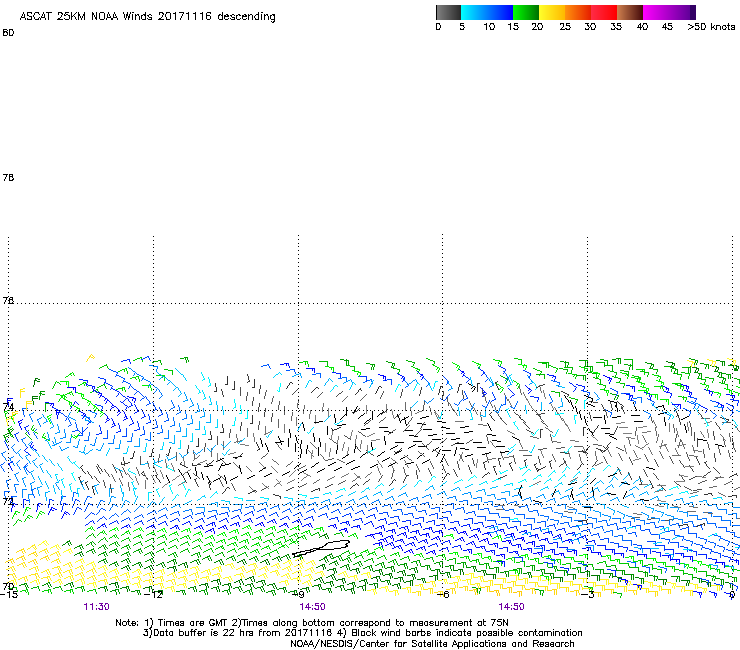This screenshot has width=740, height=650.
Task: Pick the red 30–35 knots legend segment
Action: tap(604, 12)
